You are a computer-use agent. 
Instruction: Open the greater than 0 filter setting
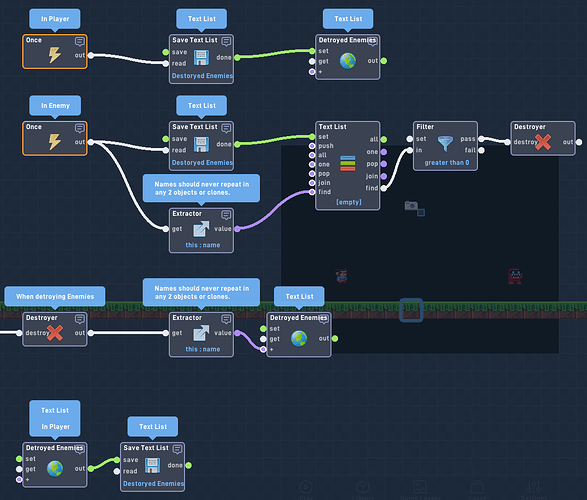tap(447, 163)
